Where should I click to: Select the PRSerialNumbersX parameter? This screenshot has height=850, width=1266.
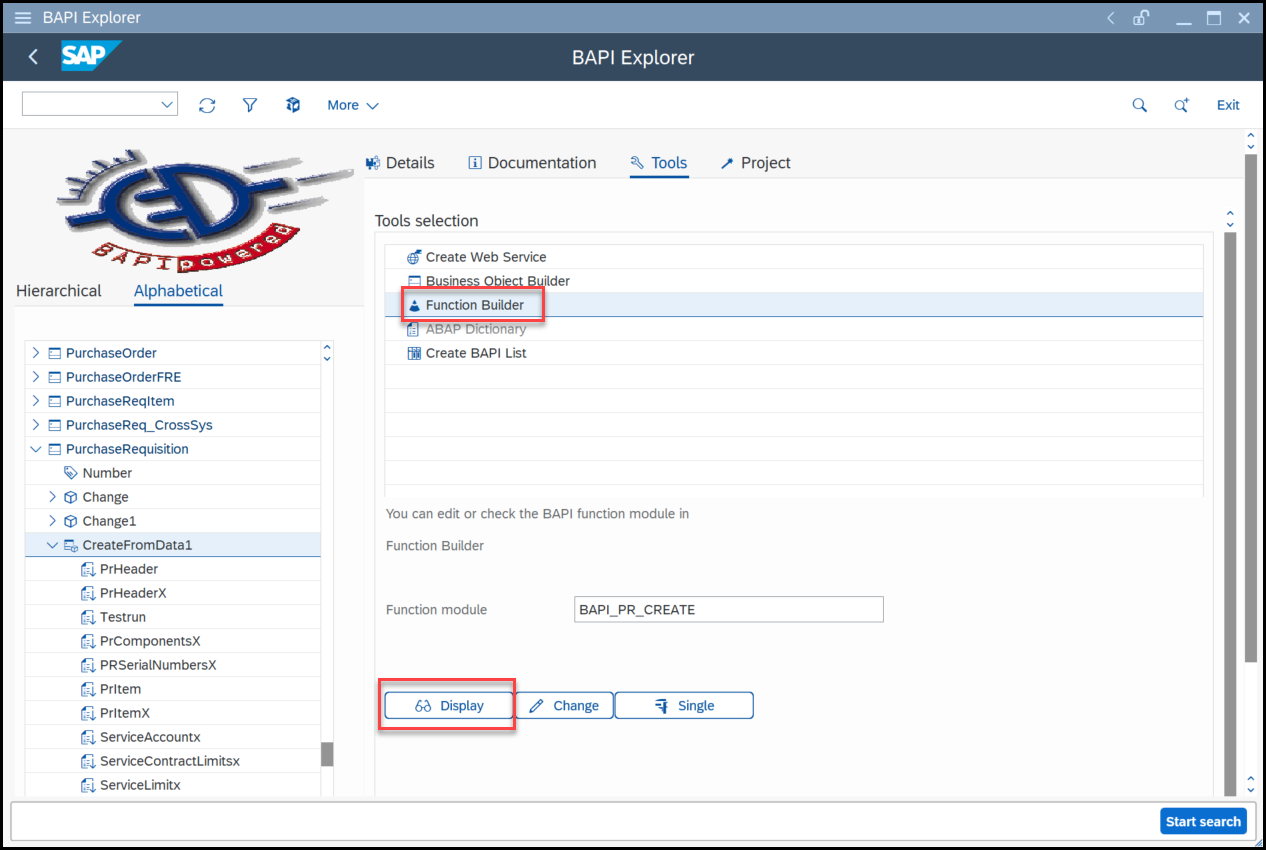(x=158, y=665)
